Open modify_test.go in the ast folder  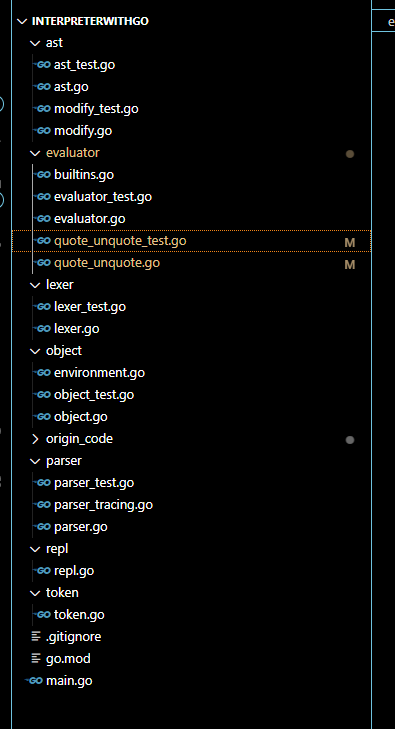tap(191, 109)
